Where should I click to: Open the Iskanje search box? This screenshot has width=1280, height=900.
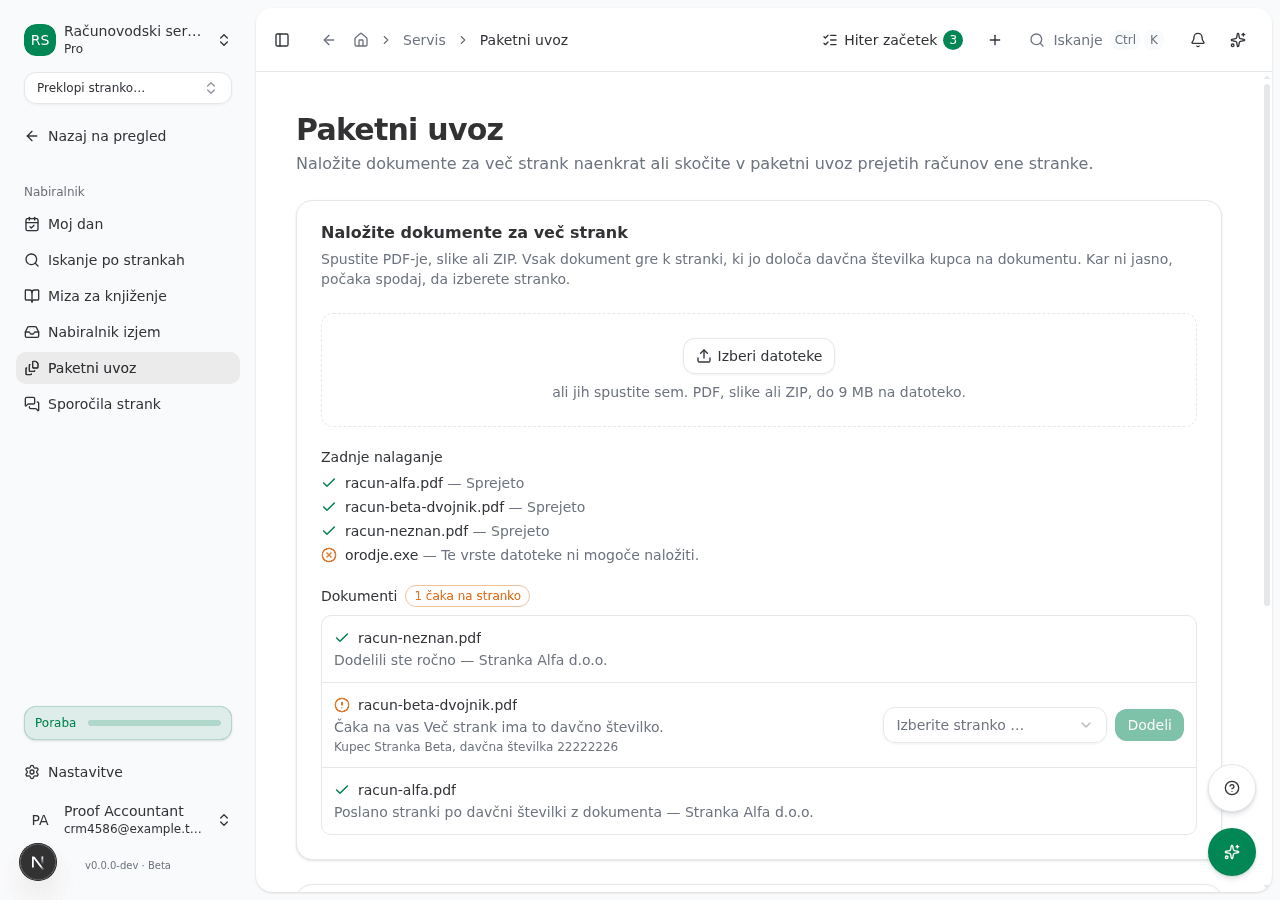1096,40
